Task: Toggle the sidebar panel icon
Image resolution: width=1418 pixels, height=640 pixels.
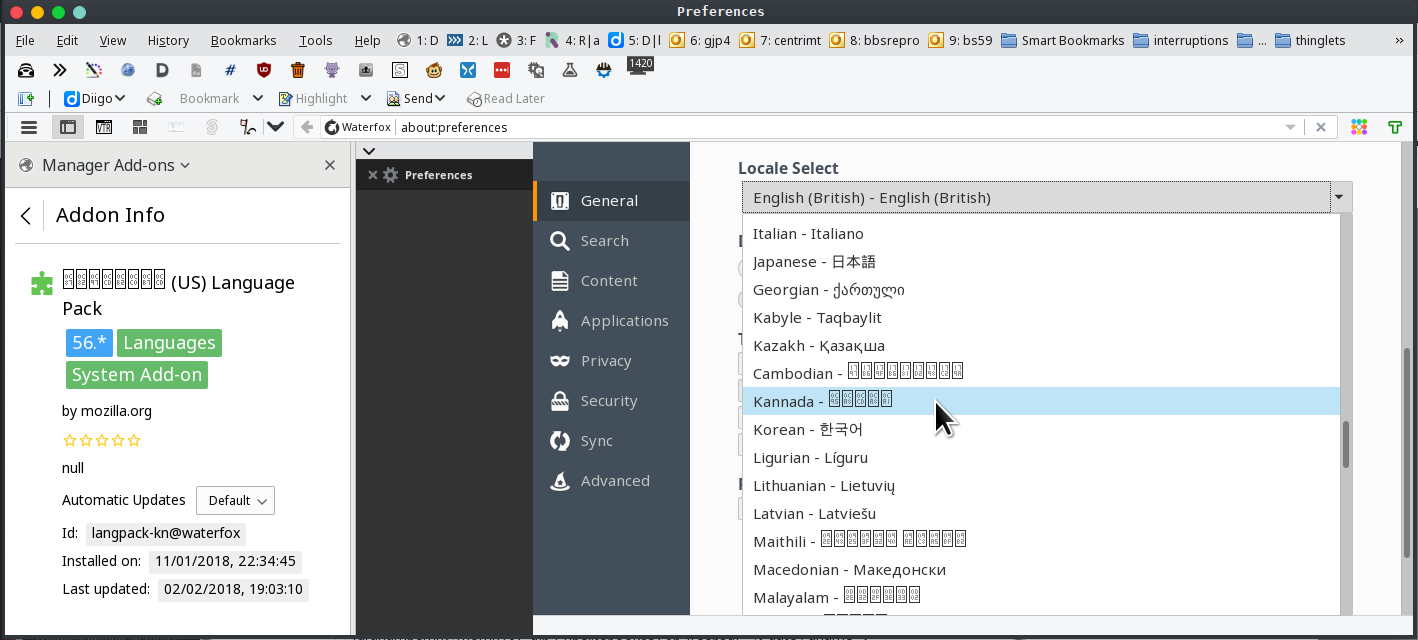Action: point(67,127)
